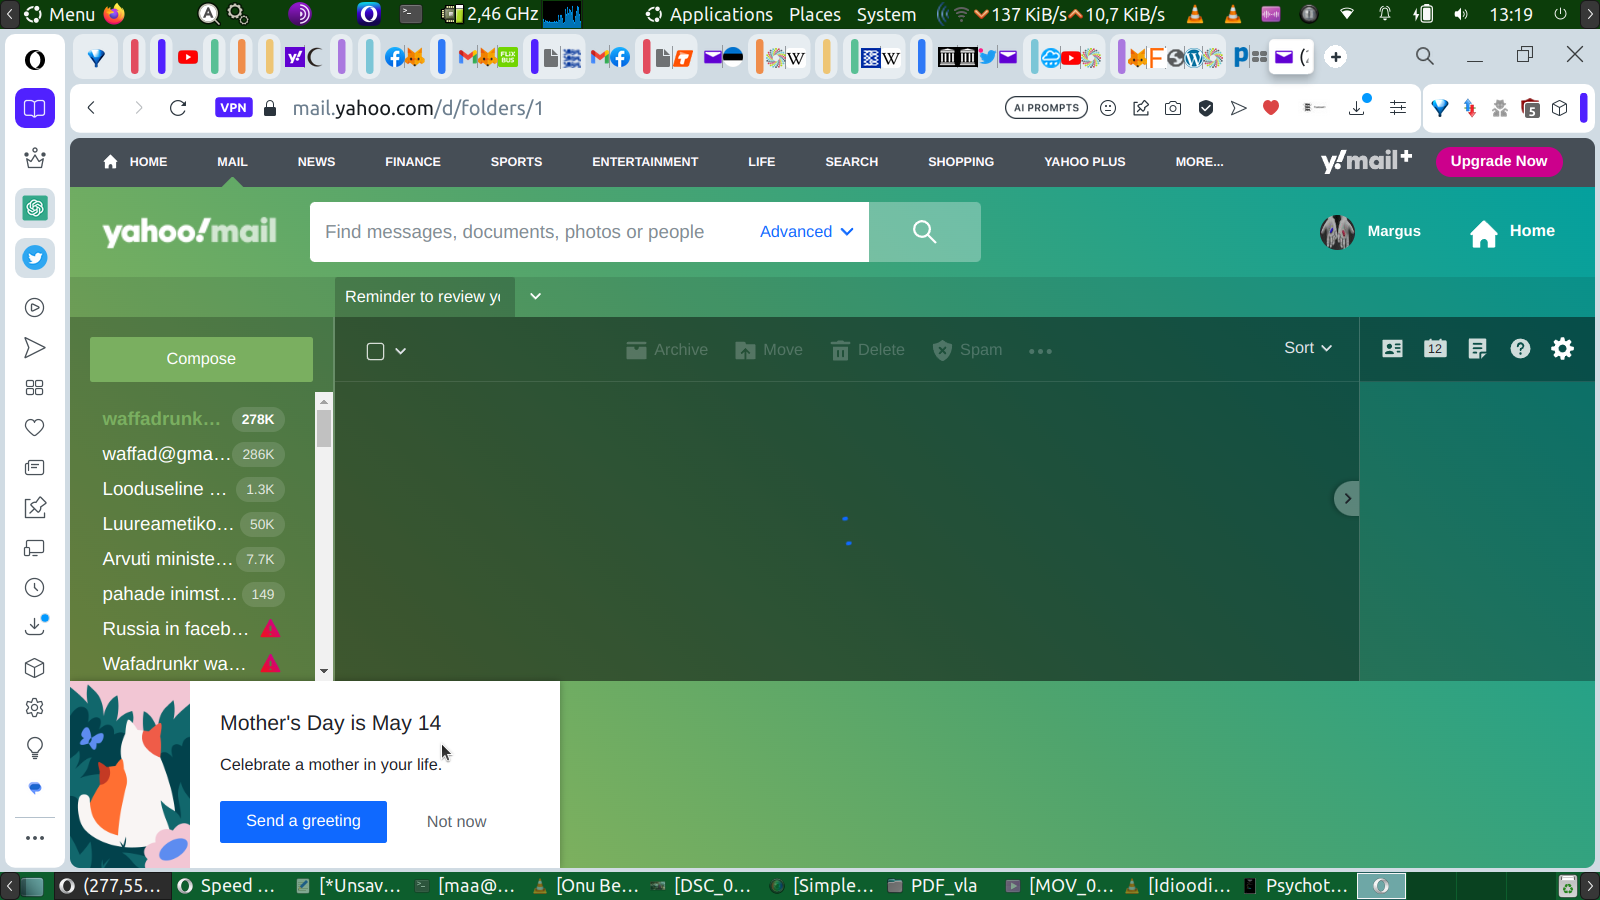Open the Player in the Opera sidebar
Viewport: 1600px width, 900px height.
pos(35,308)
